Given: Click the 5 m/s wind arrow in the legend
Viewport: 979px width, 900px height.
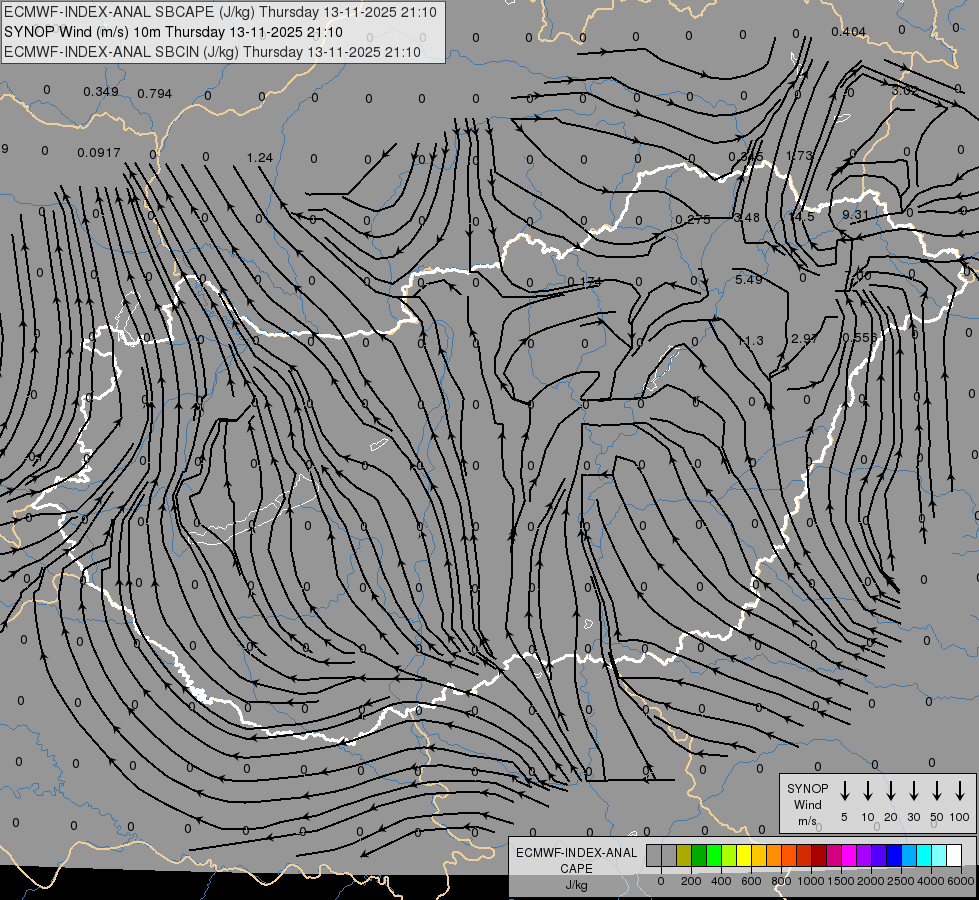Looking at the screenshot, I should tap(844, 791).
